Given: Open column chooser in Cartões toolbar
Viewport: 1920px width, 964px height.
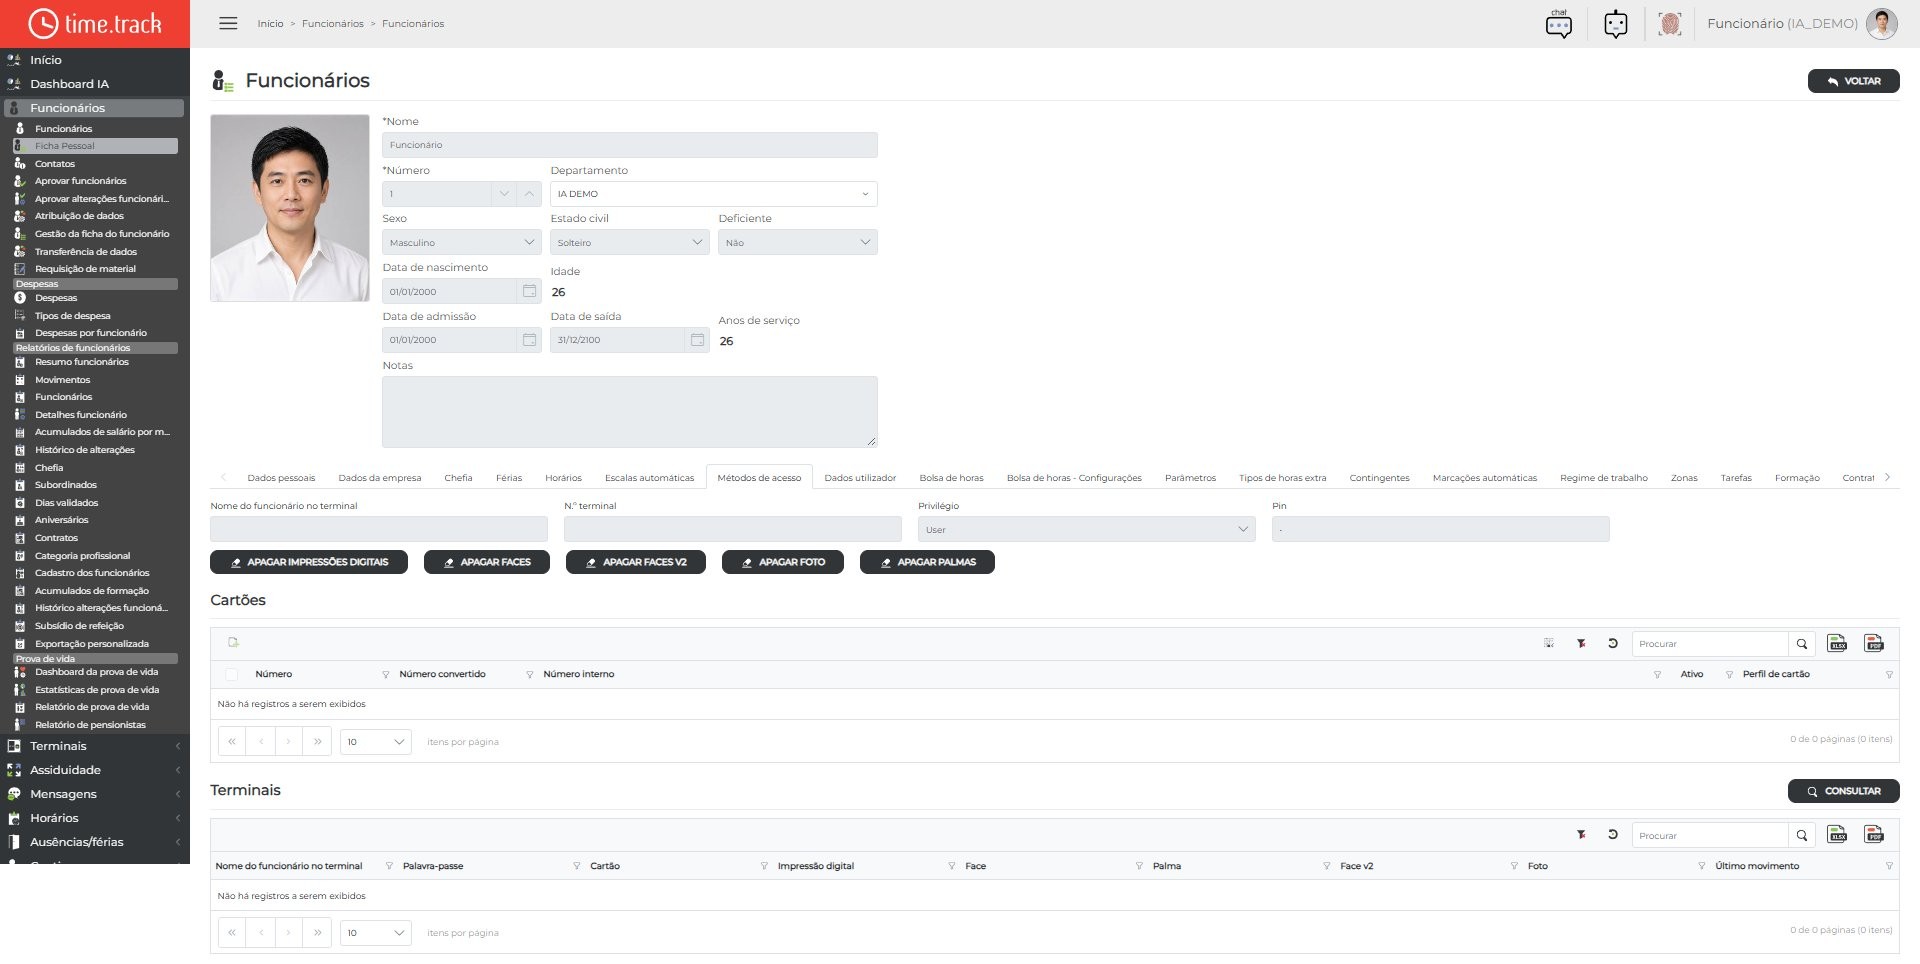Looking at the screenshot, I should tap(1549, 643).
